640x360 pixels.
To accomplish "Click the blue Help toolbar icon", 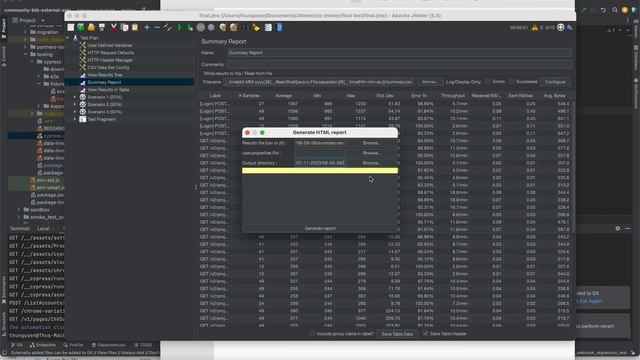I will click(280, 27).
